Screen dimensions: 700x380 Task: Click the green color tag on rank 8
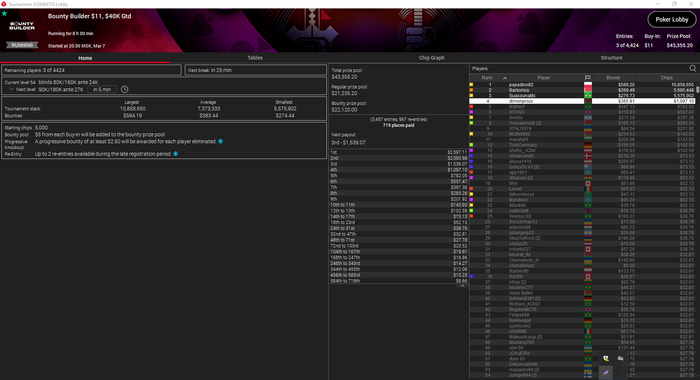tap(471, 123)
